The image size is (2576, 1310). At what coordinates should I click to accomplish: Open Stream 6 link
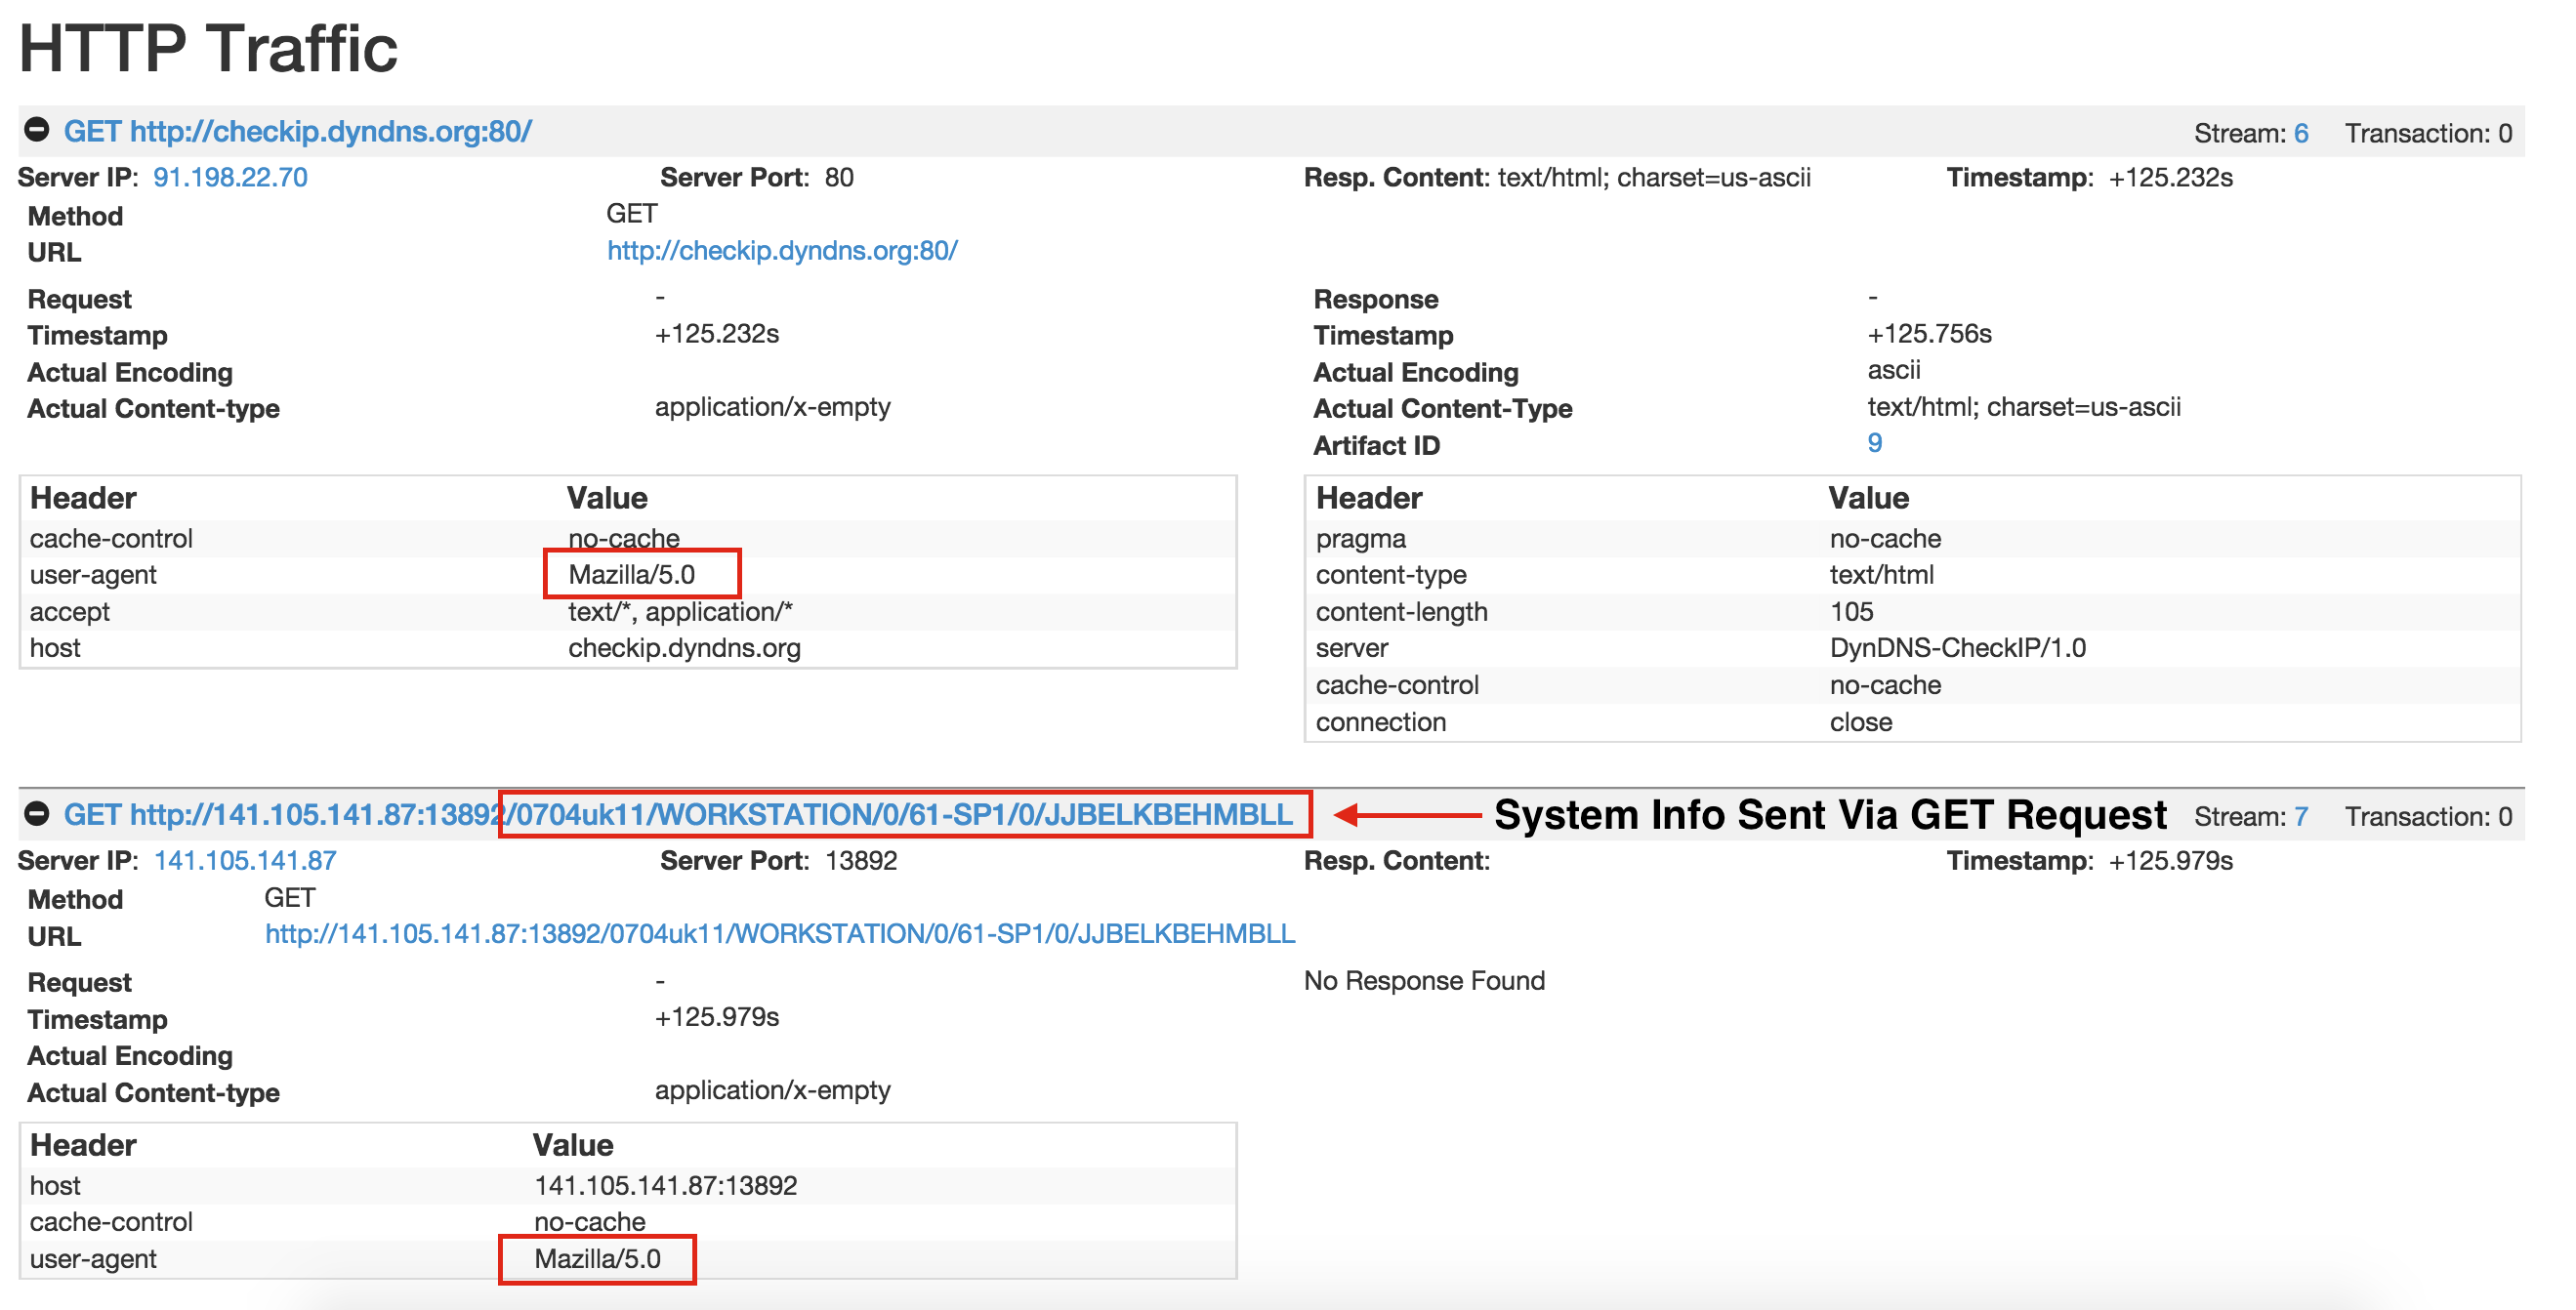pos(2300,133)
